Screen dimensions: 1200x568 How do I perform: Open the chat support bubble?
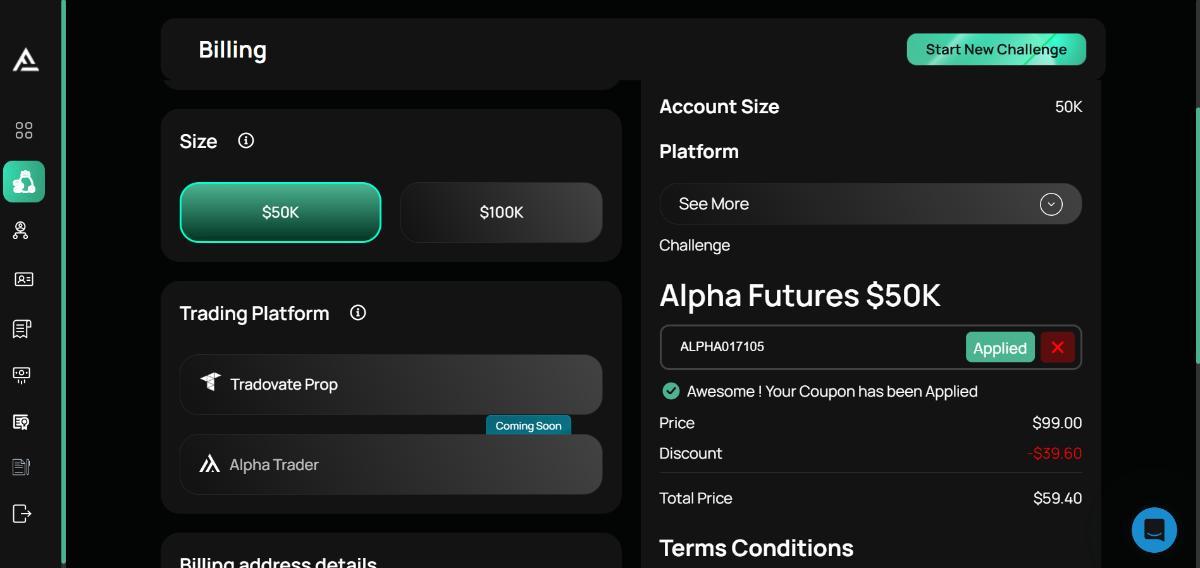click(x=1154, y=530)
